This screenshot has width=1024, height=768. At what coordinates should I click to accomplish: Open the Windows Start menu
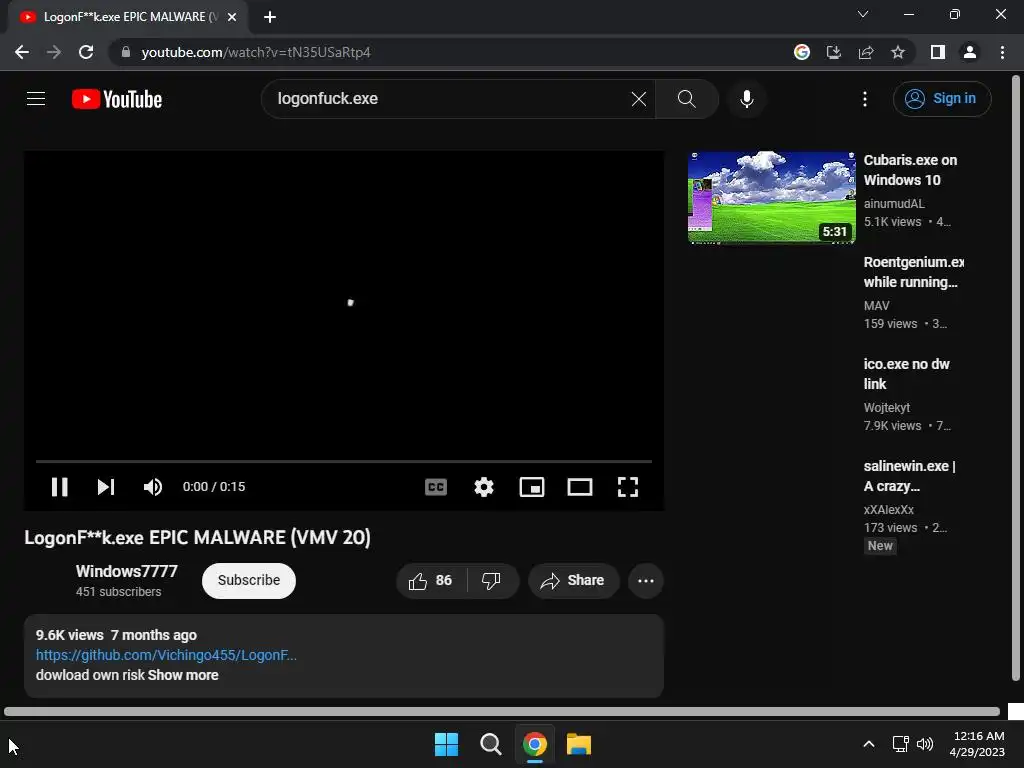[x=447, y=744]
